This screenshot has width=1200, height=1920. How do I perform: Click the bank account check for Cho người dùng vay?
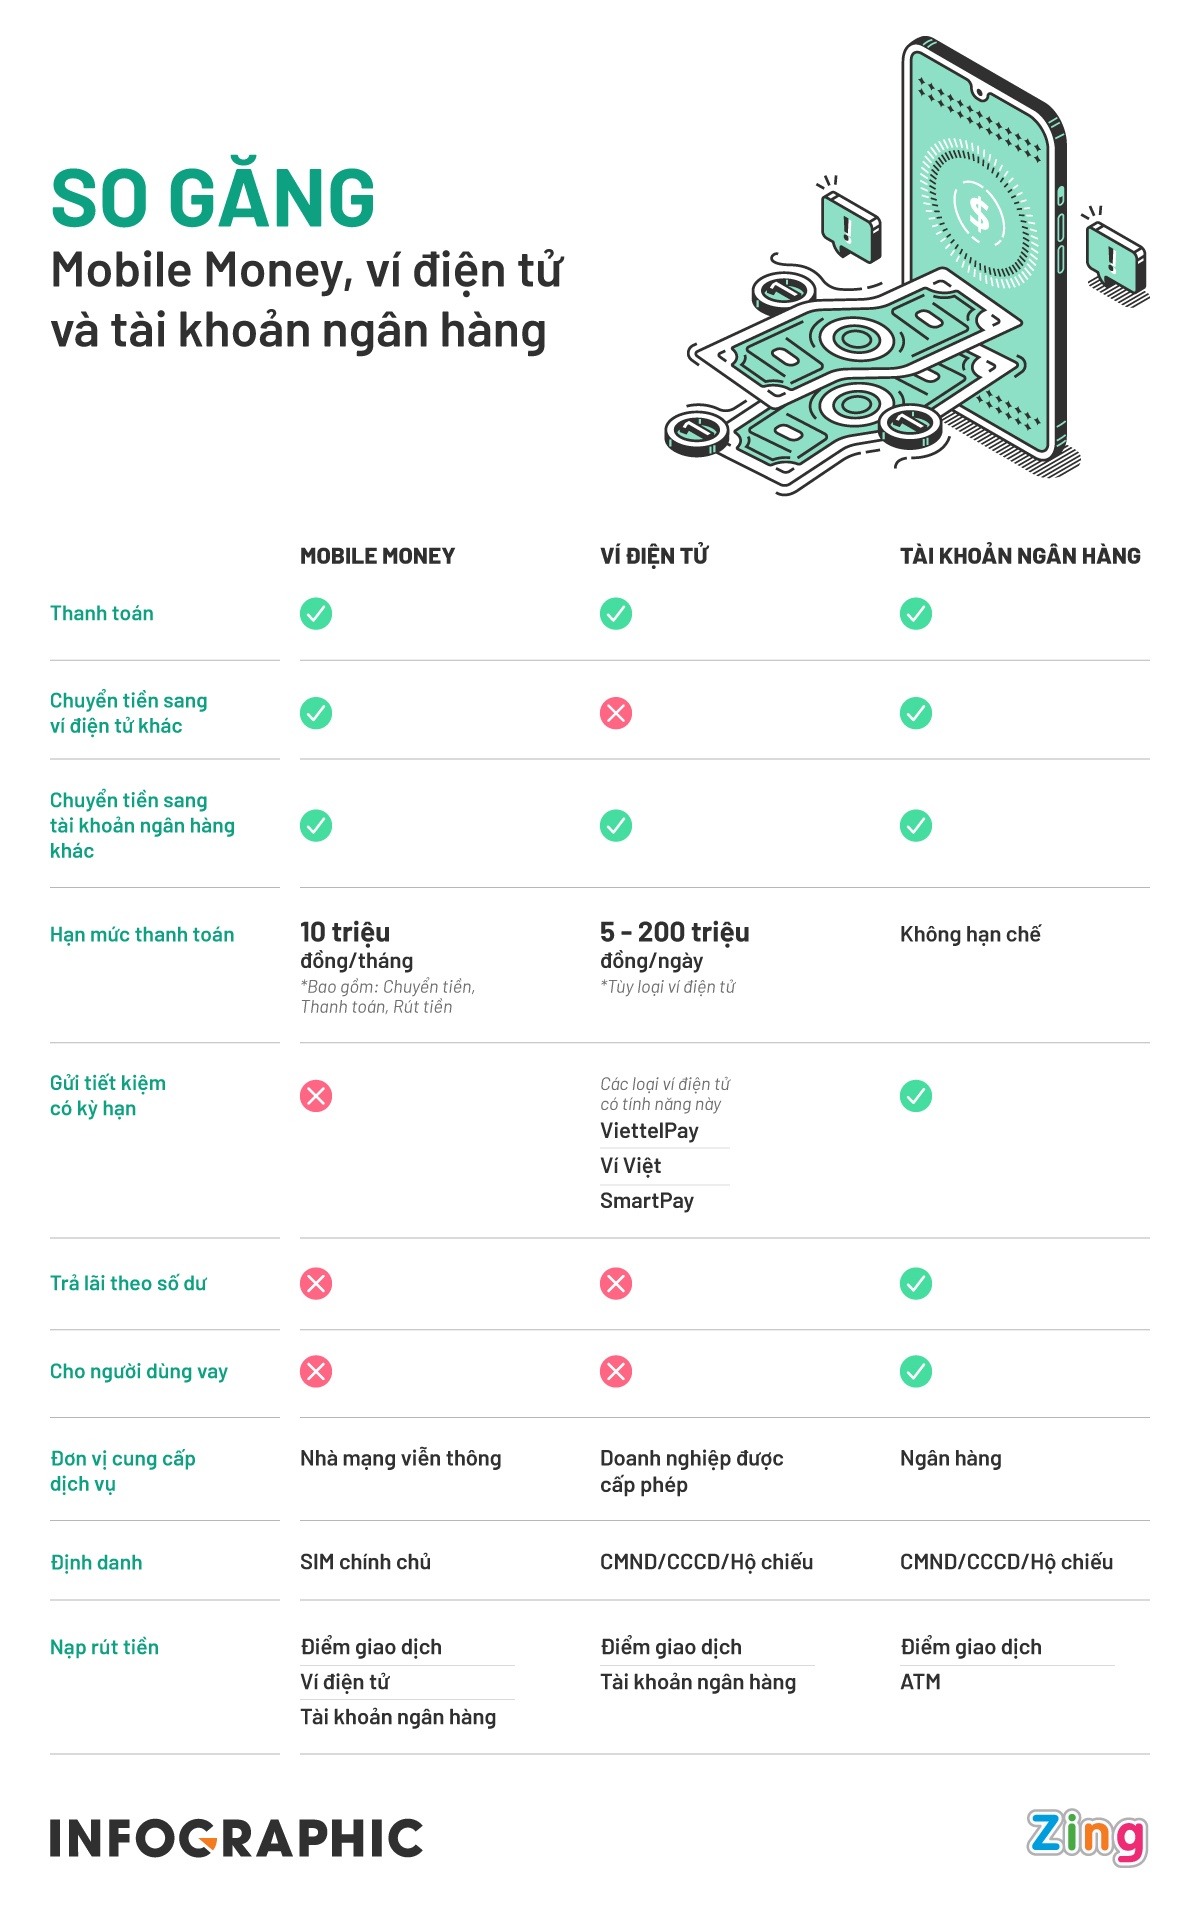click(916, 1371)
